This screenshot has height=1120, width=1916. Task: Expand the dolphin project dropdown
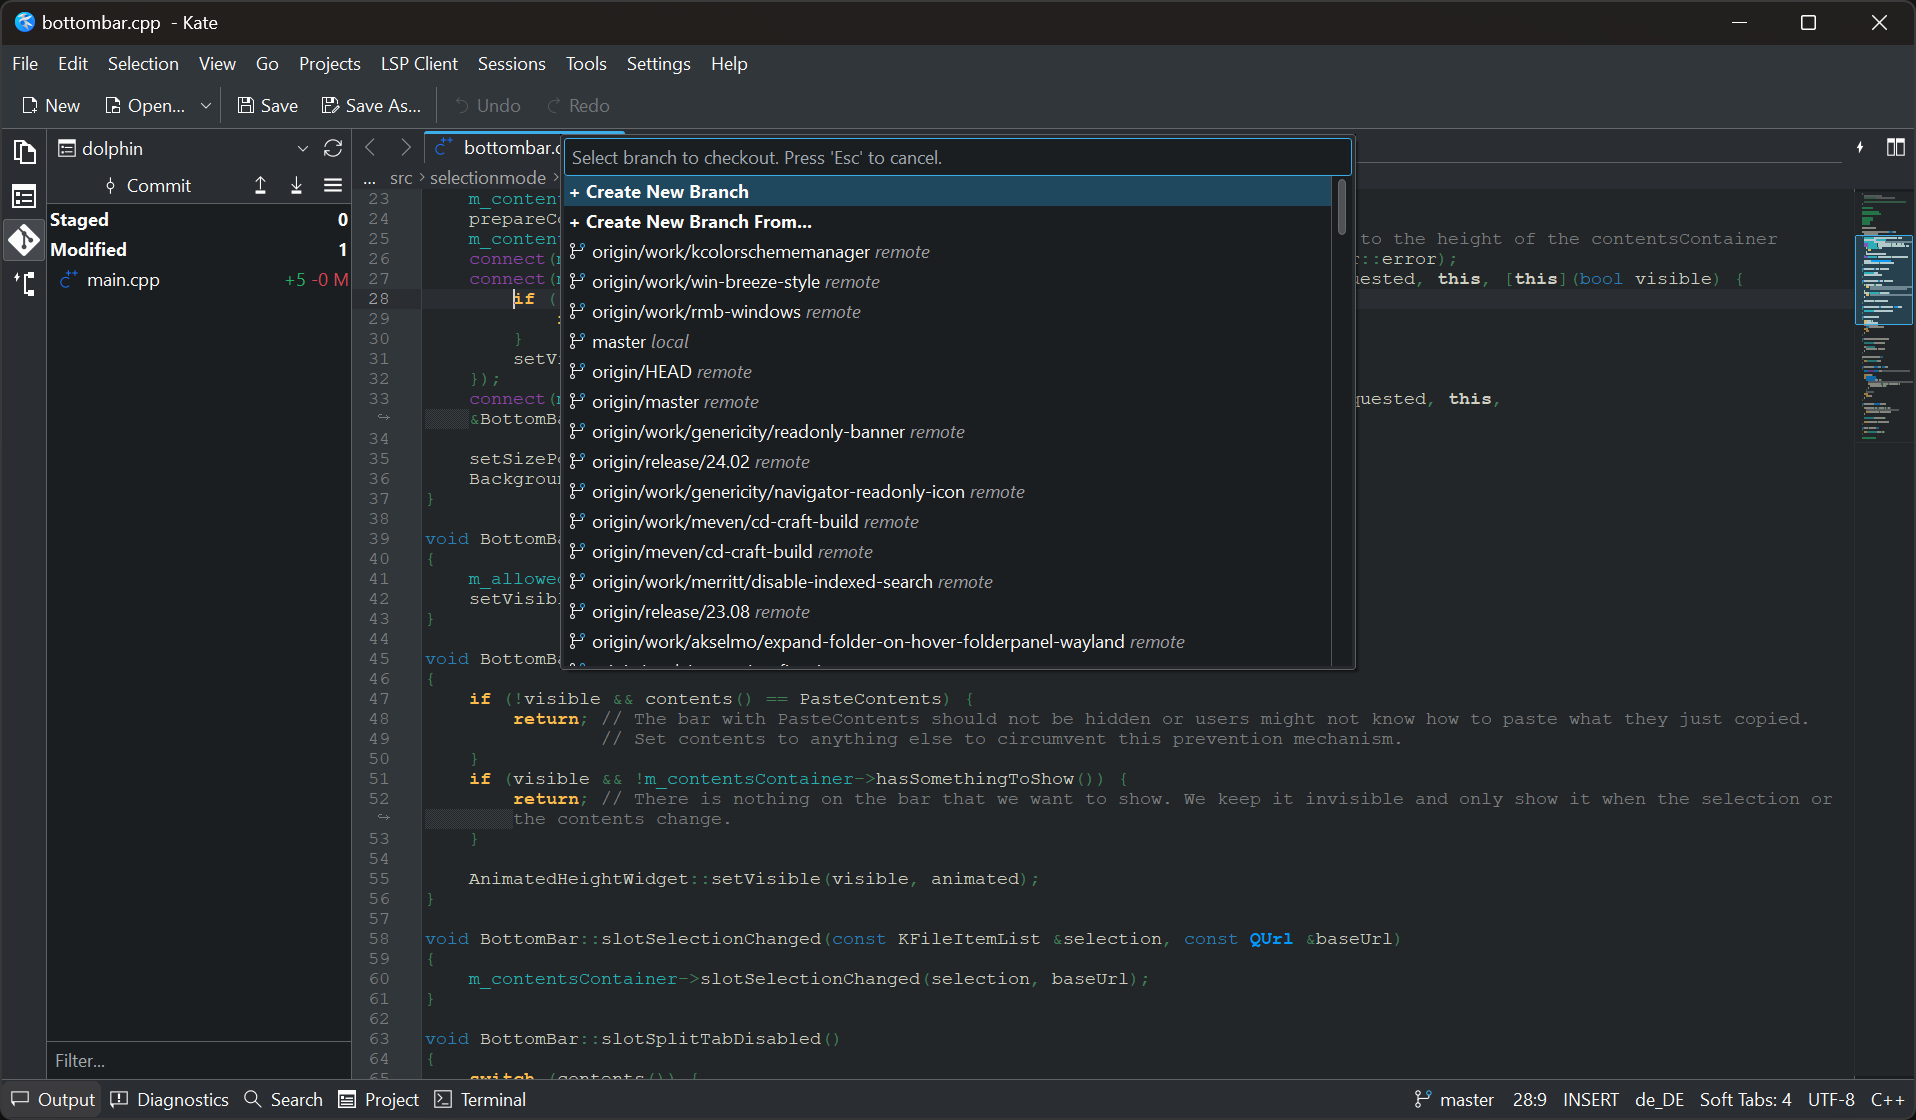pos(302,149)
